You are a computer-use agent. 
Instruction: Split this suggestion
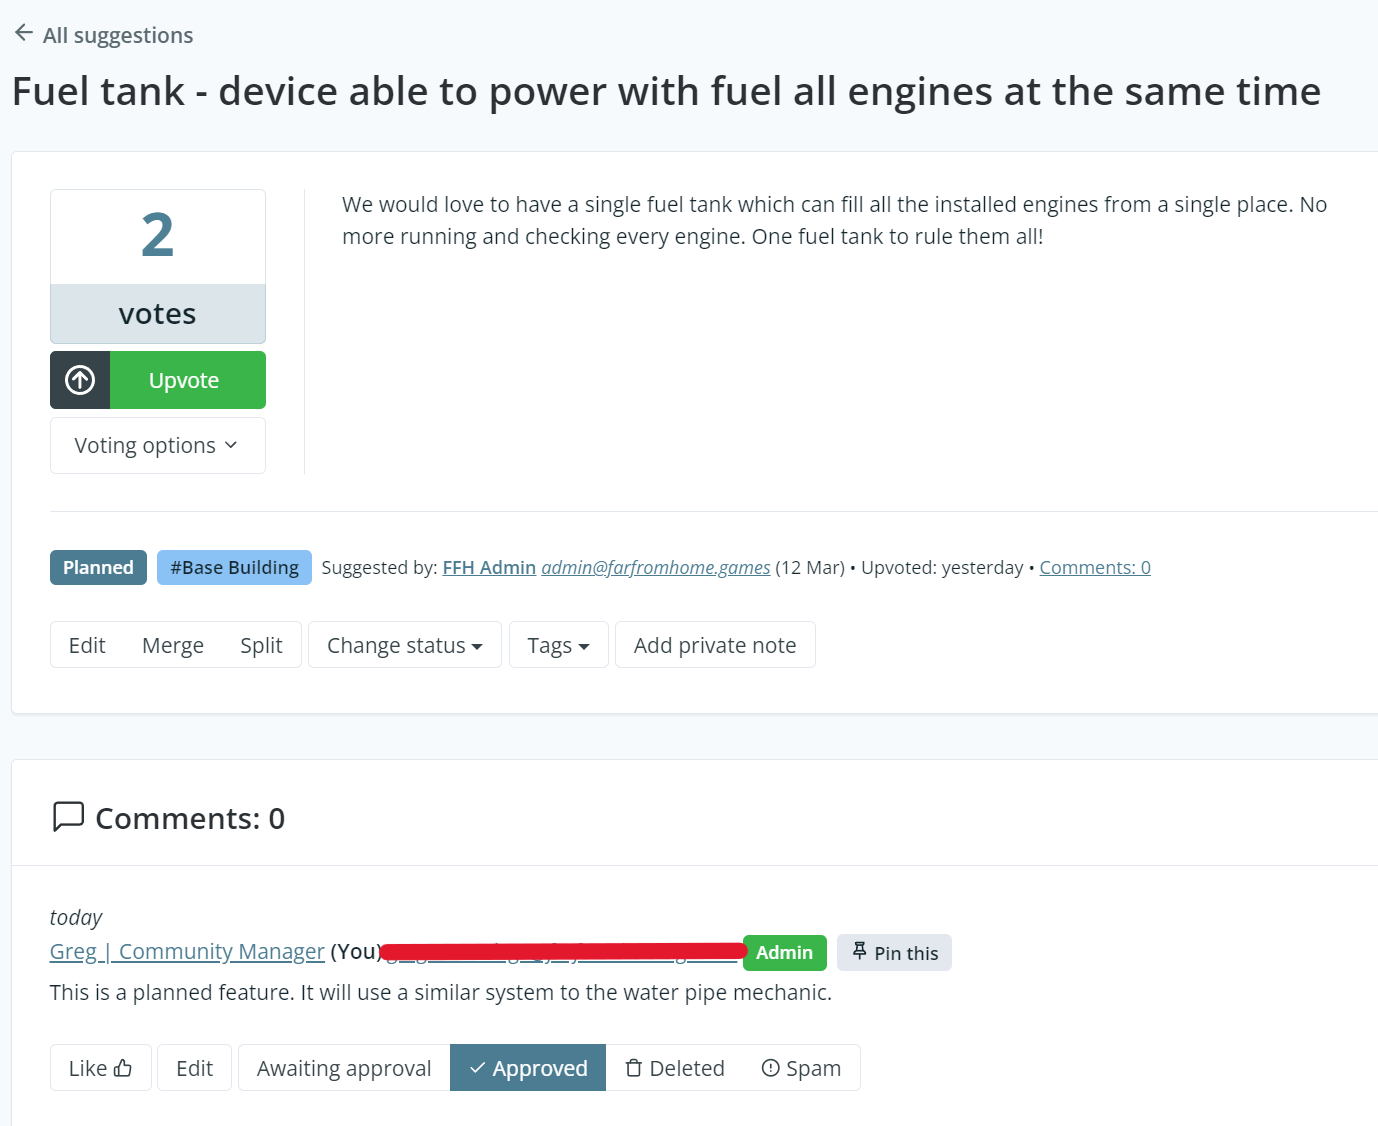pyautogui.click(x=261, y=646)
